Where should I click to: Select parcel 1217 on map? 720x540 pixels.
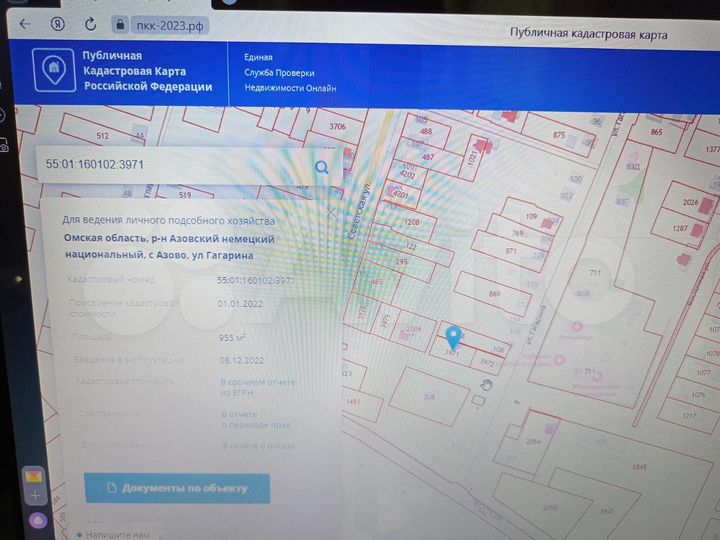[x=689, y=416]
